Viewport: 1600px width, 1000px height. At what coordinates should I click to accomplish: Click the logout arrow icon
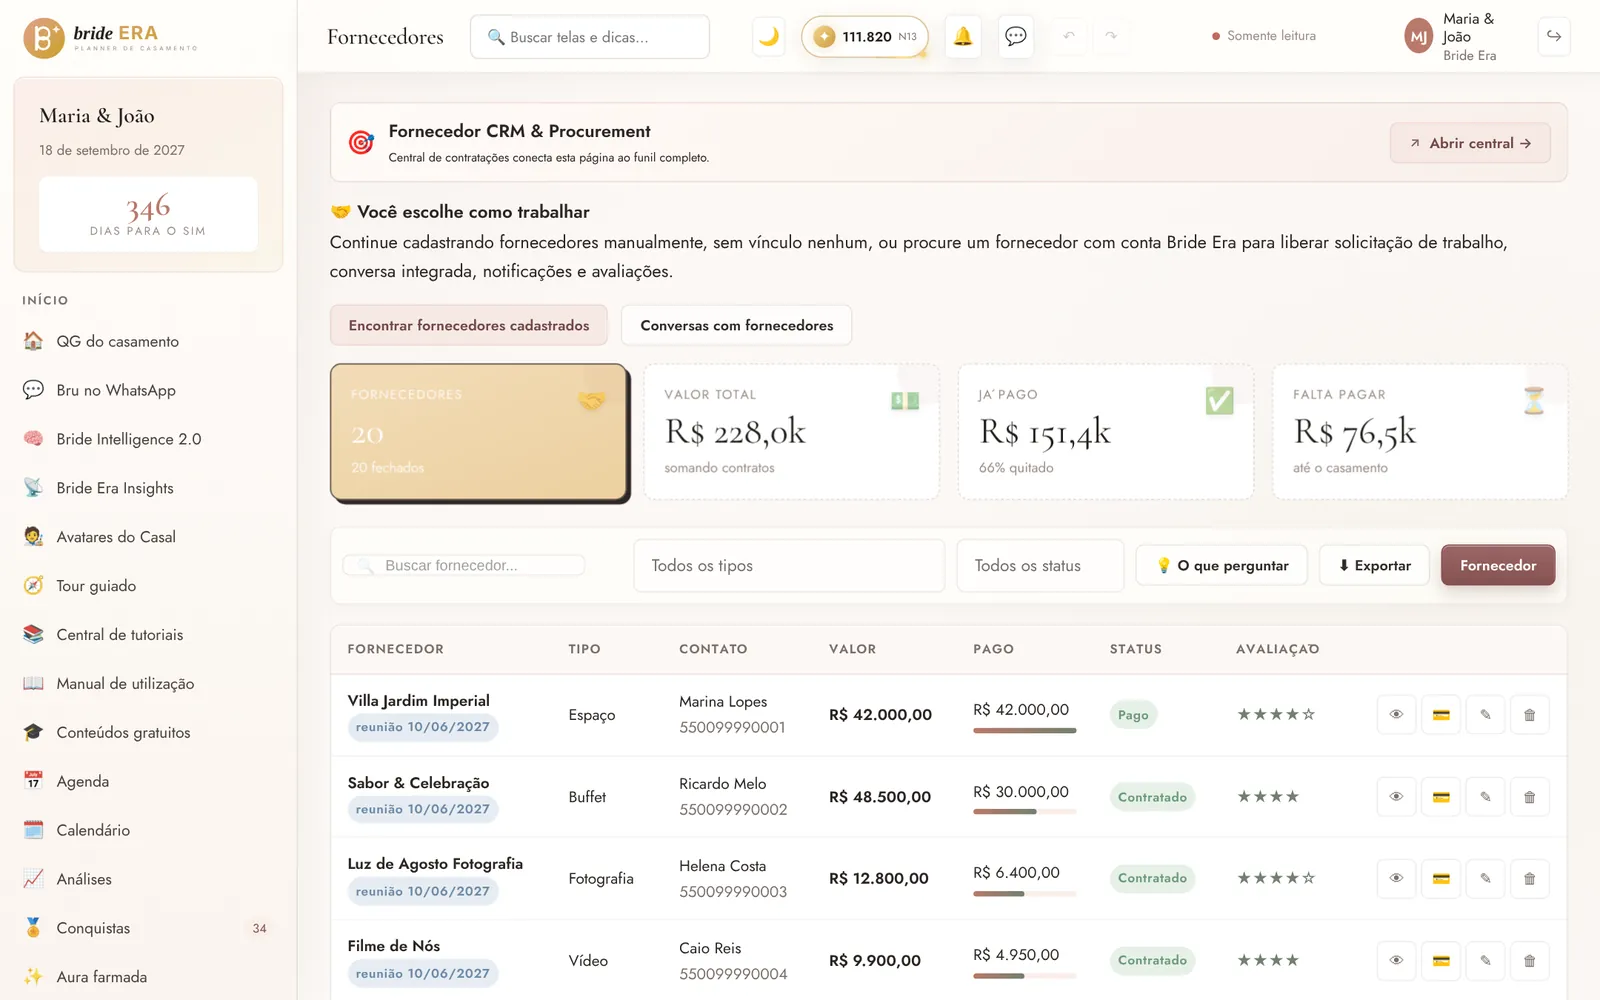click(1554, 37)
